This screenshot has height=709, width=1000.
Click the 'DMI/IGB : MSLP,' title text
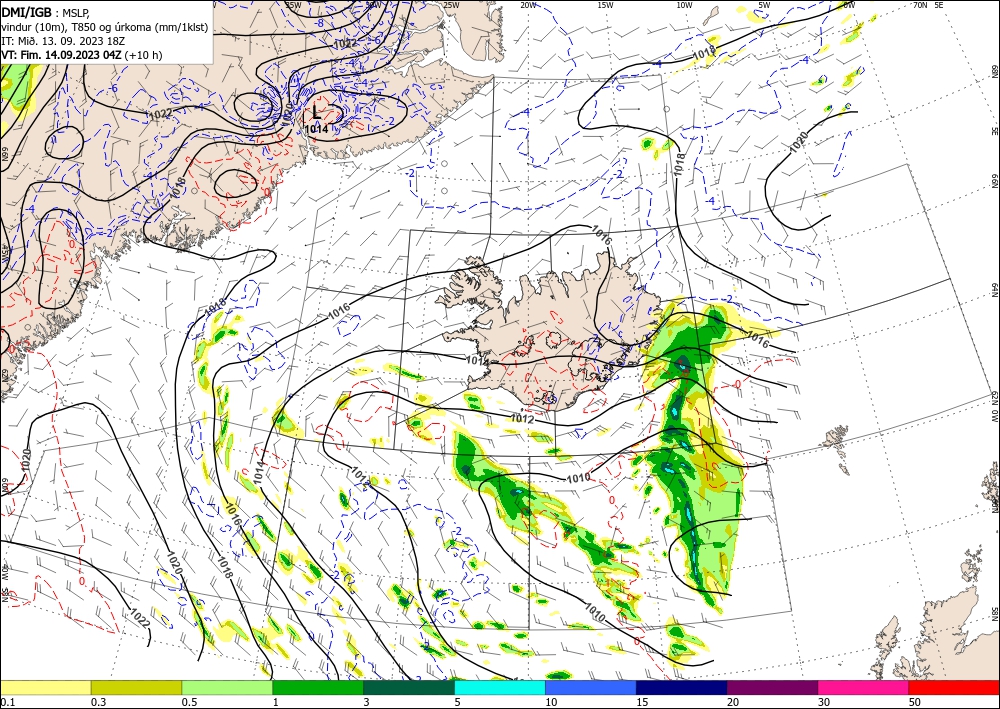pyautogui.click(x=45, y=11)
